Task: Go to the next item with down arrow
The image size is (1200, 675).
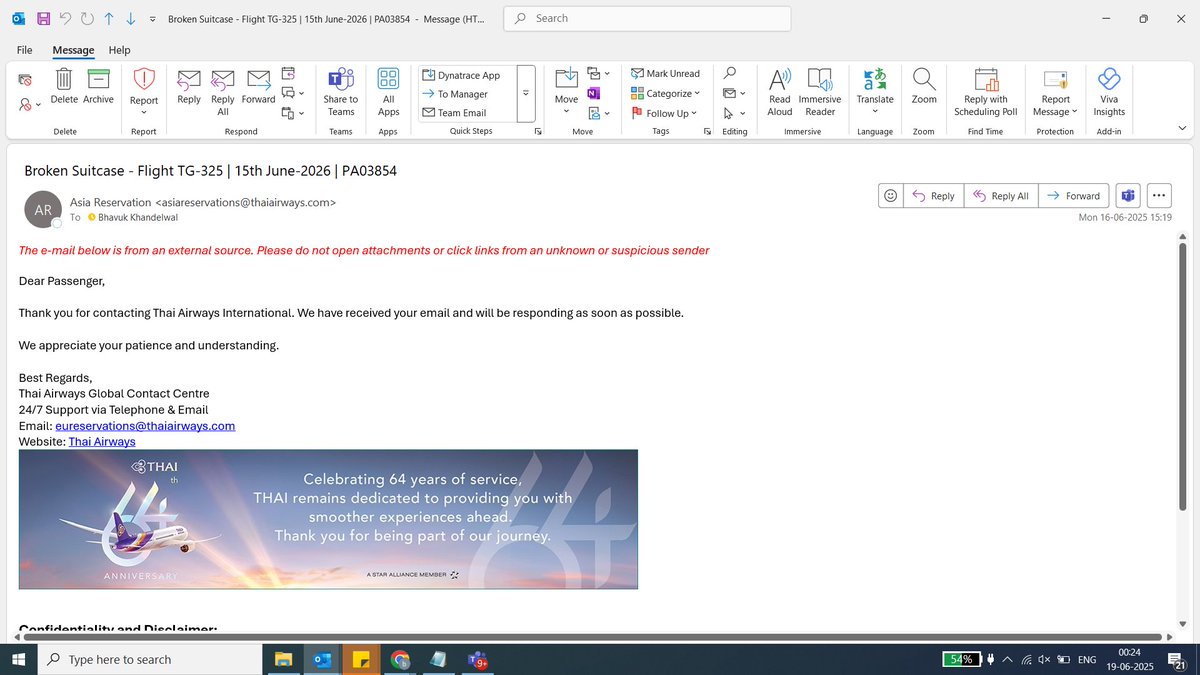Action: 130,18
